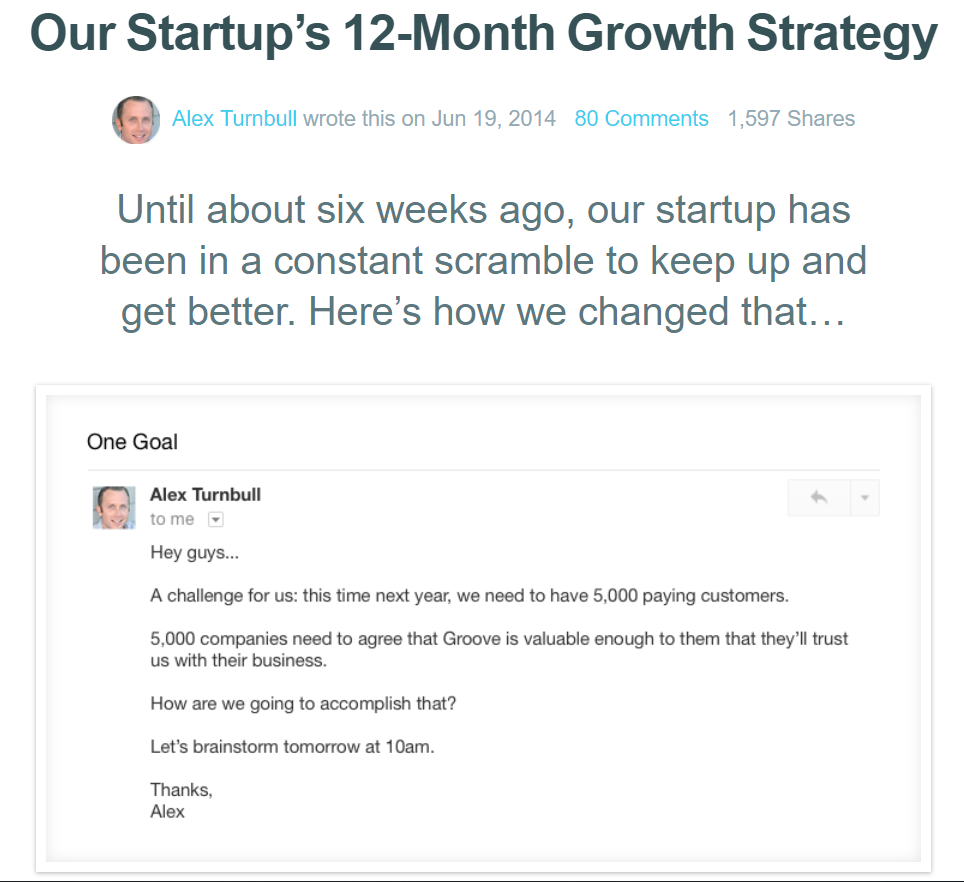Click the bold Alex Turnbull sender name
Viewport: 964px width, 882px height.
(205, 494)
